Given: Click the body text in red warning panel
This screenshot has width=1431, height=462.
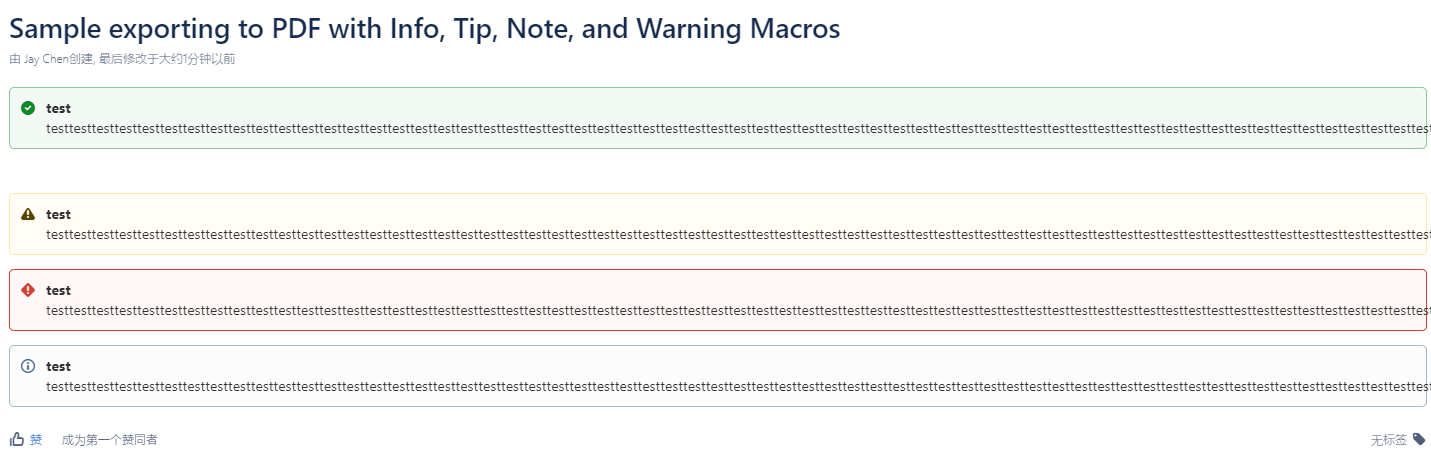Looking at the screenshot, I should (x=738, y=310).
